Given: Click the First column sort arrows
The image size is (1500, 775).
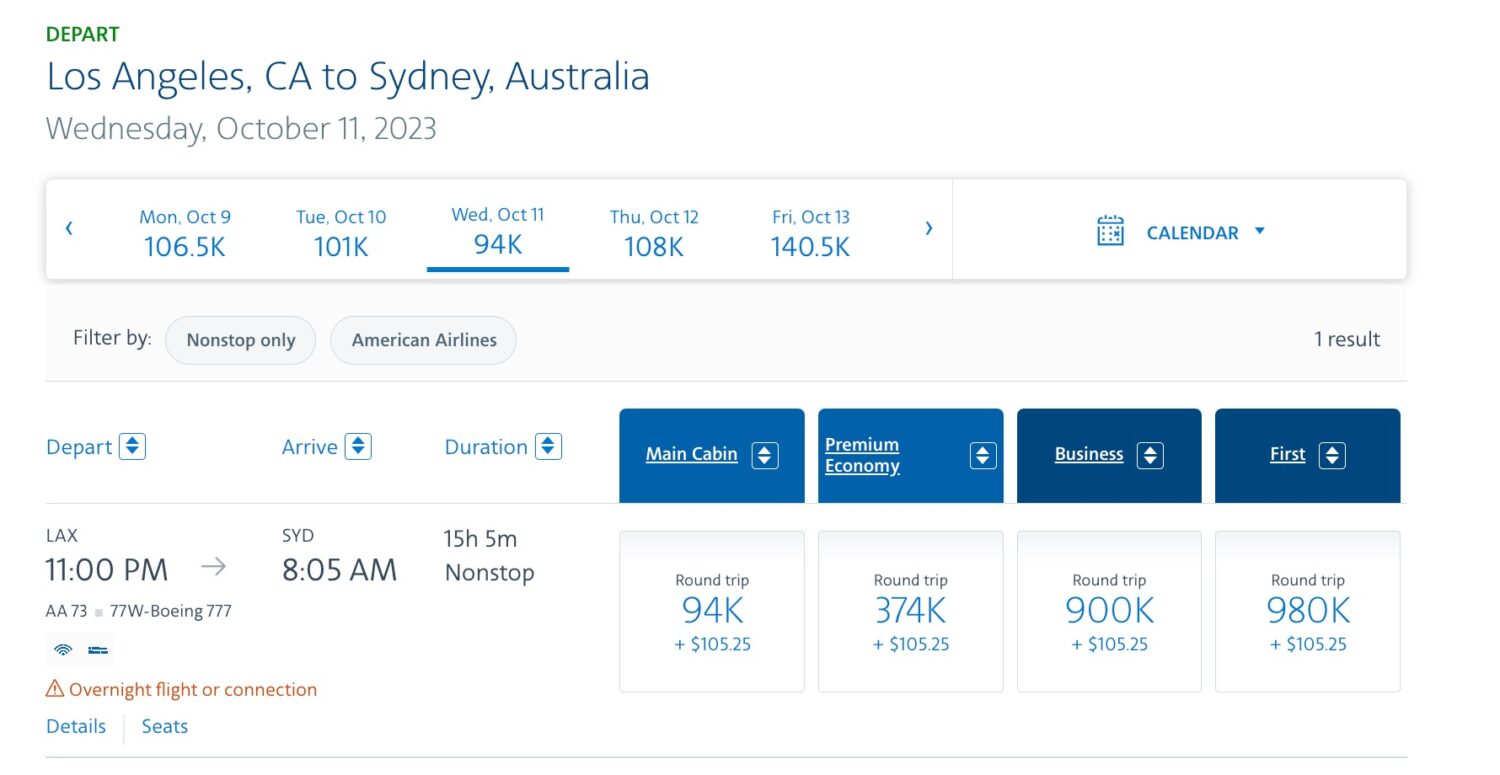Looking at the screenshot, I should [x=1333, y=455].
